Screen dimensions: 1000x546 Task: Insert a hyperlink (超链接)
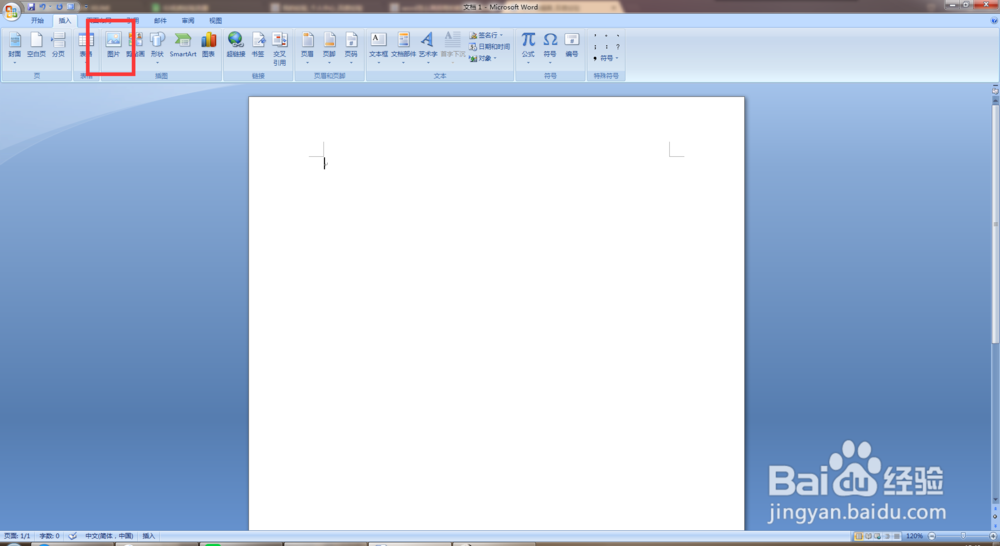pos(236,47)
